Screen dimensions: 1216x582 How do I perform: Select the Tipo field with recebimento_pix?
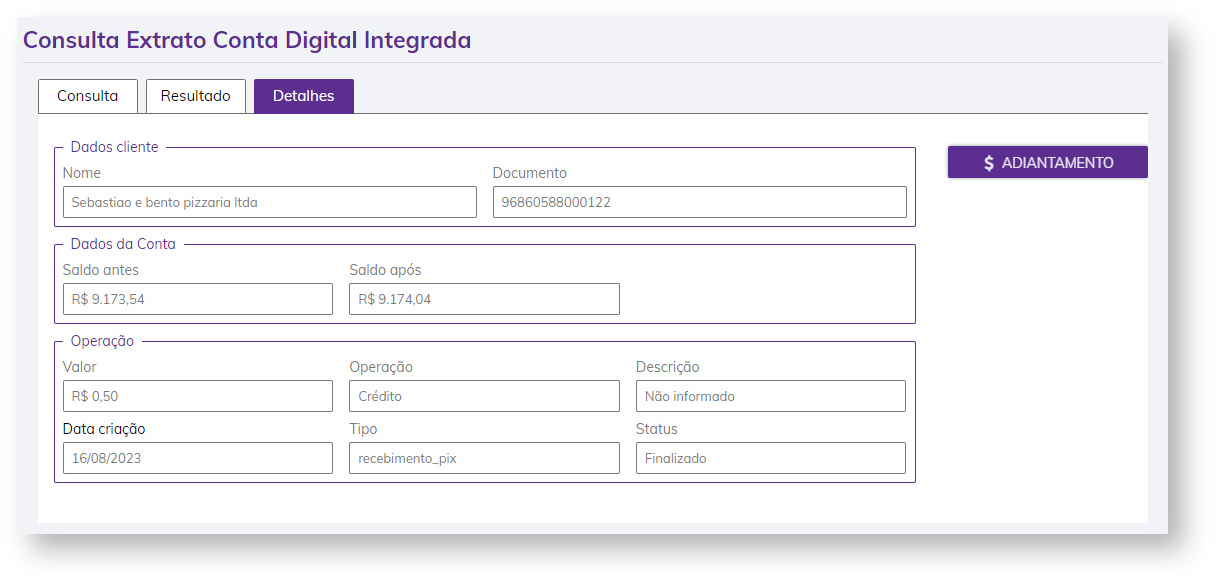pos(484,458)
